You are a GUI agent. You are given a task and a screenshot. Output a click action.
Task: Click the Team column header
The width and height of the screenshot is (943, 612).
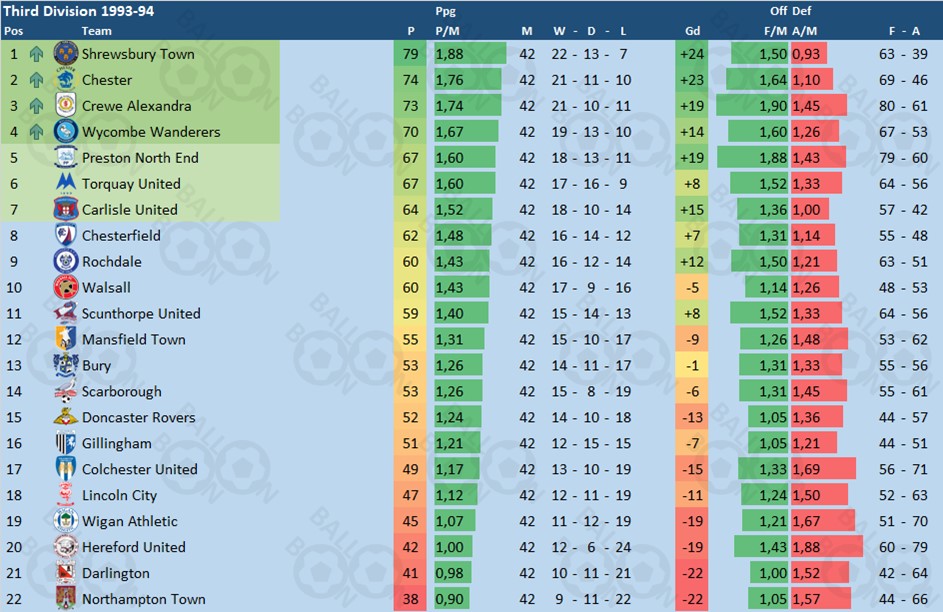tap(96, 31)
